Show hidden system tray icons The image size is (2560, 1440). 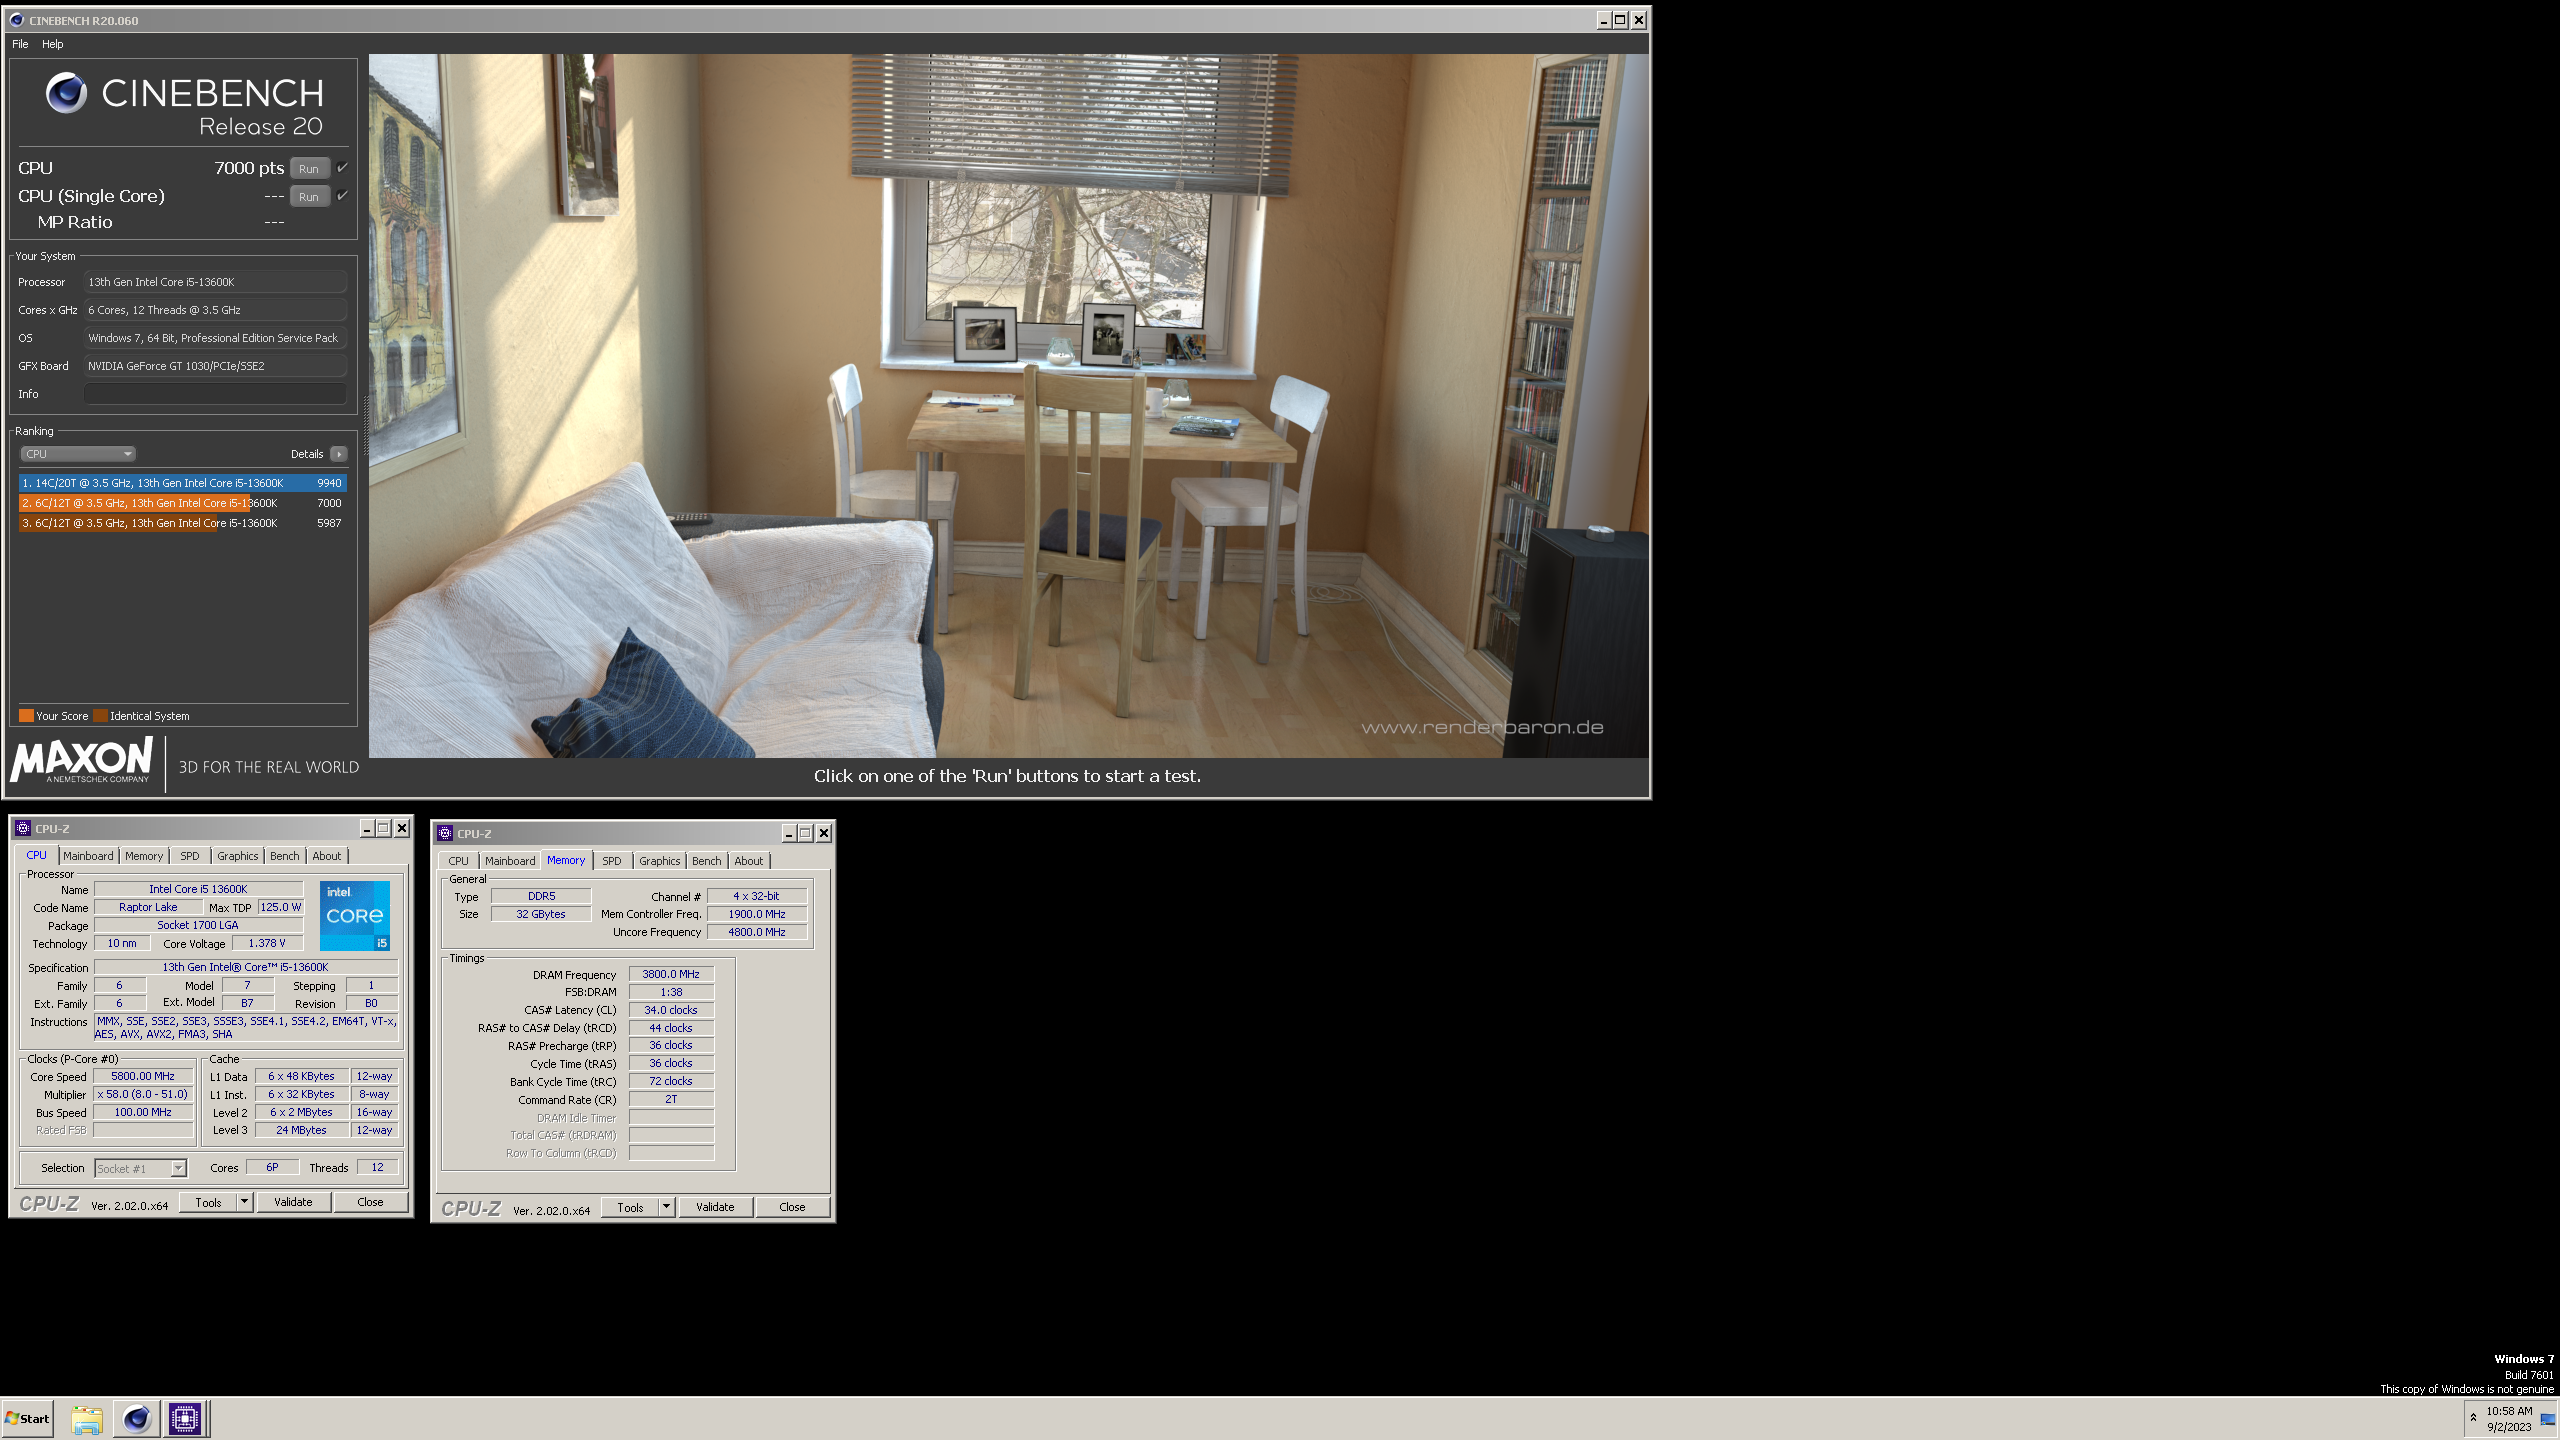point(2473,1418)
